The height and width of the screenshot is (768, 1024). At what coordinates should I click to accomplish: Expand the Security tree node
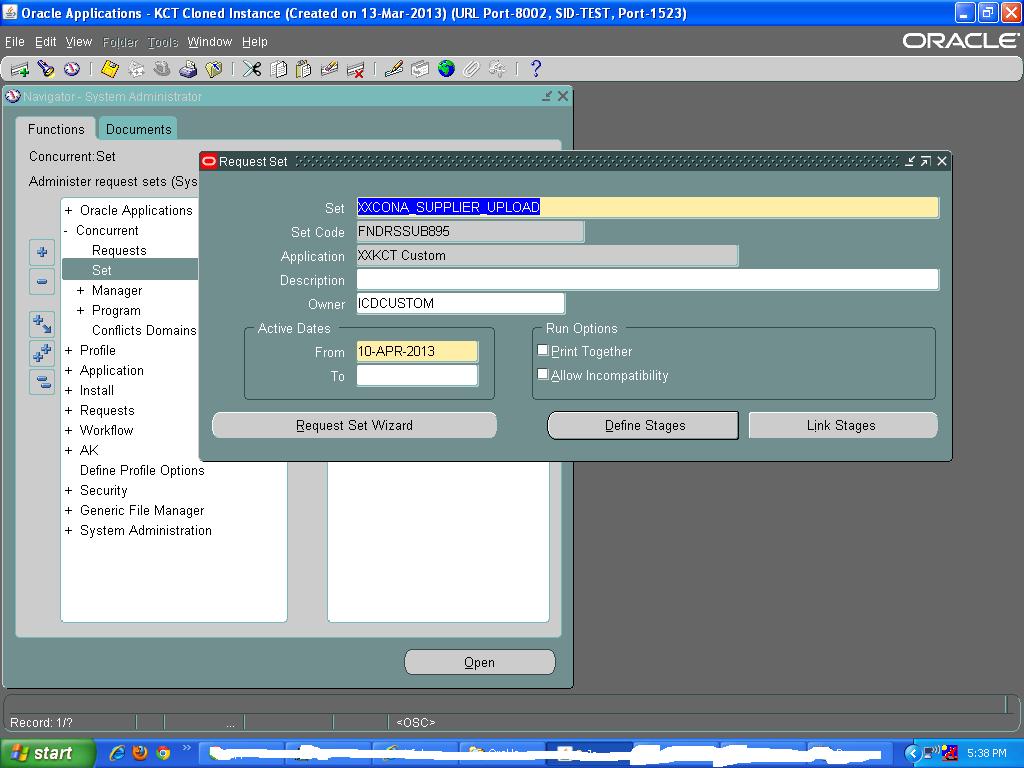point(69,490)
